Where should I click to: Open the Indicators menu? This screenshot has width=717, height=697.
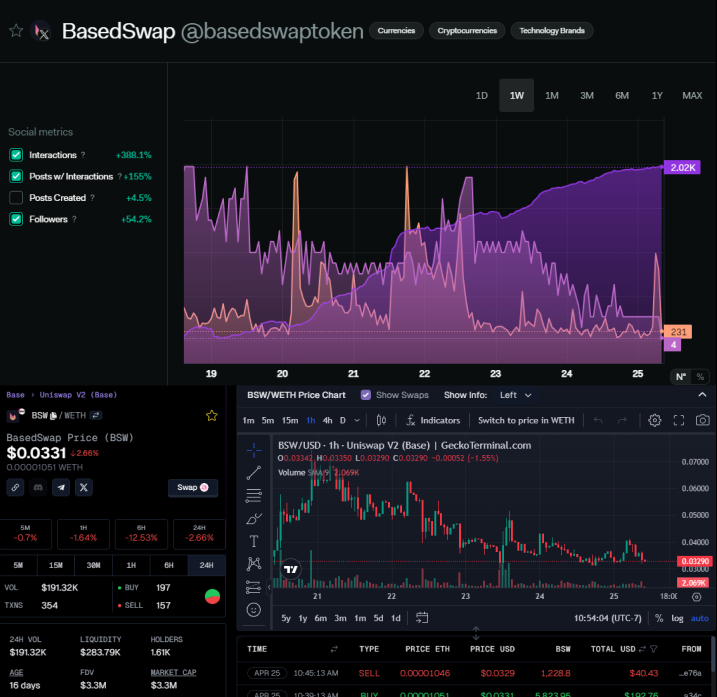tap(433, 420)
